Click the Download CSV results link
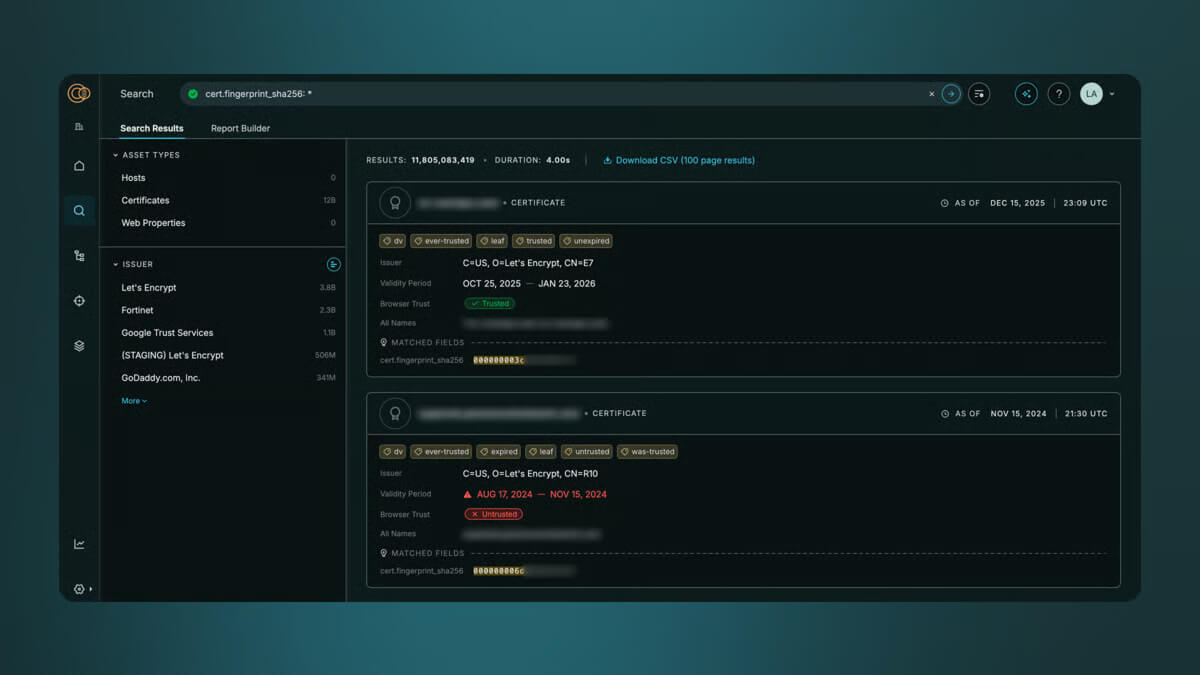Image resolution: width=1200 pixels, height=675 pixels. (x=678, y=159)
